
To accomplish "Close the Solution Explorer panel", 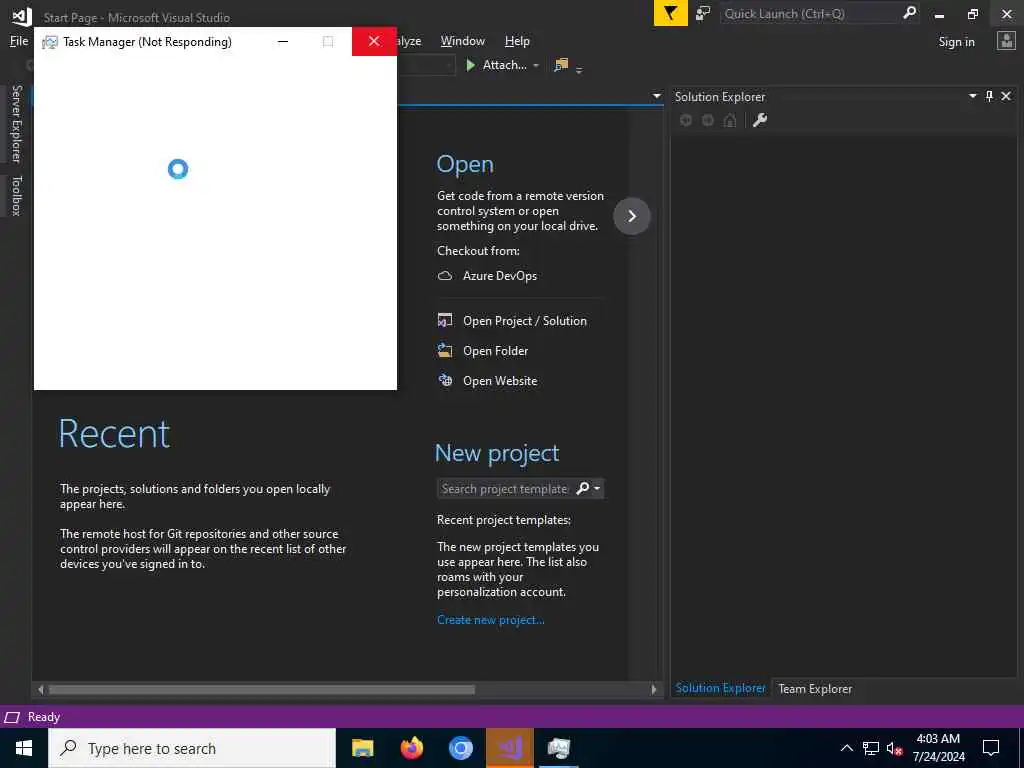I will point(1006,96).
